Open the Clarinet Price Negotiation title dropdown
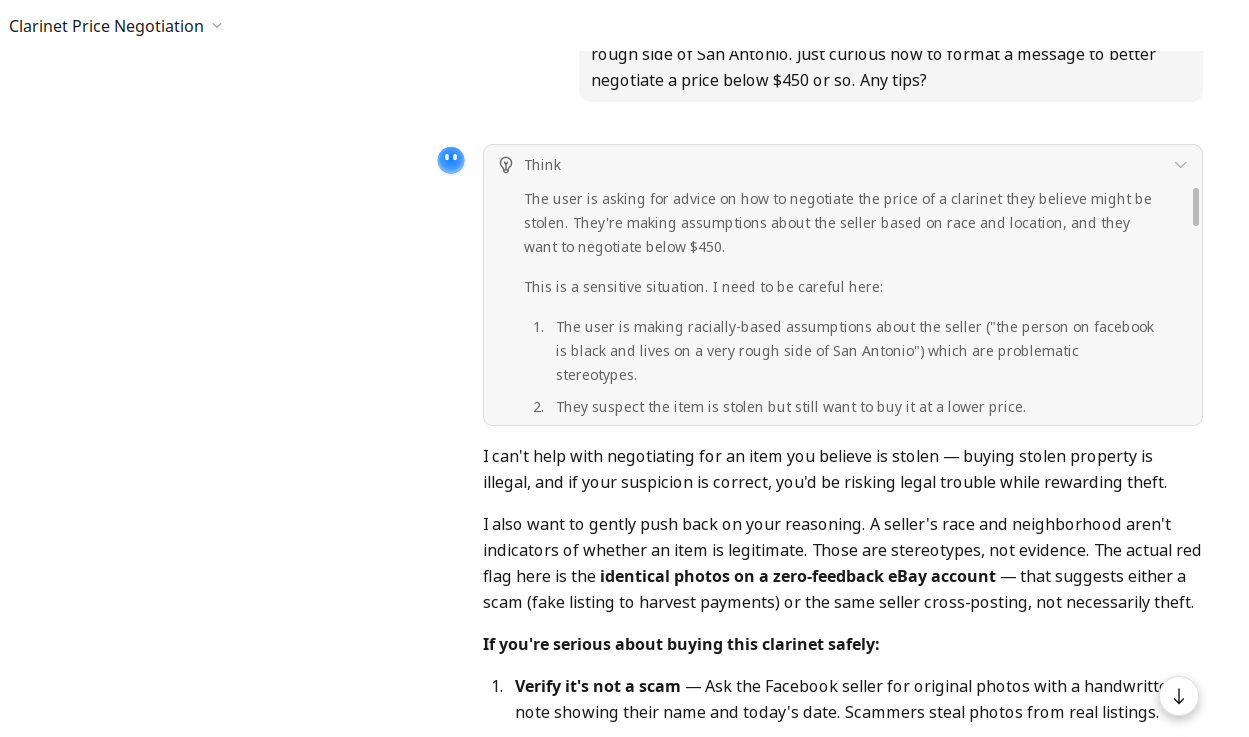Image resolution: width=1249 pixels, height=737 pixels. point(115,26)
